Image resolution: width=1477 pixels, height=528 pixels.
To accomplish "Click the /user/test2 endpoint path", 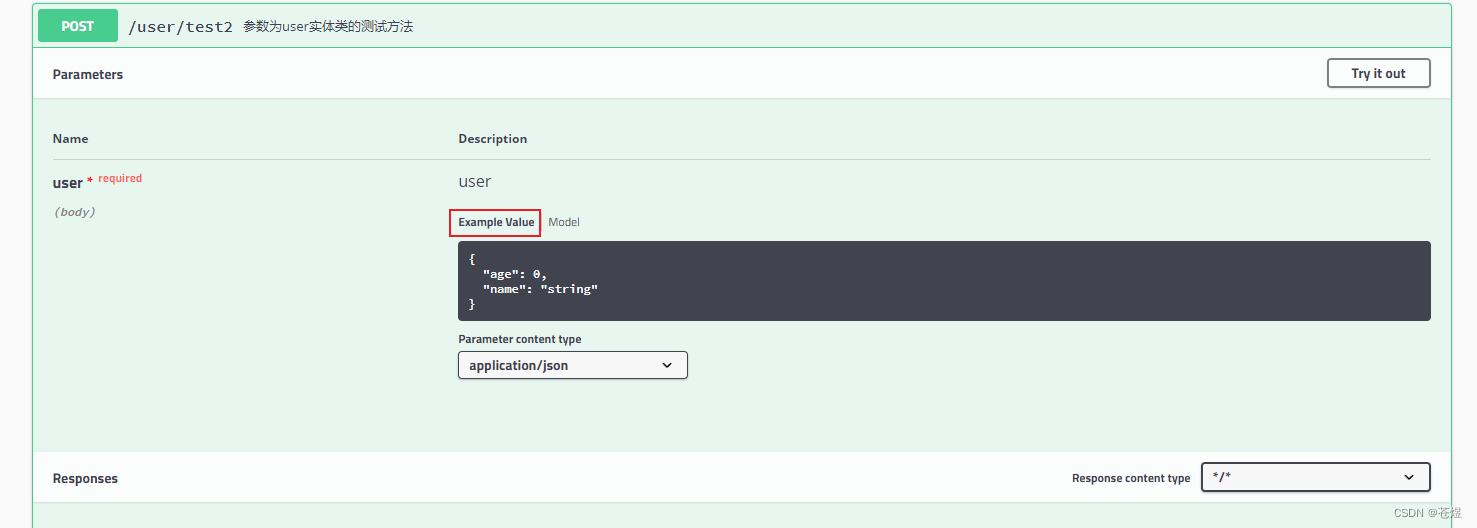I will click(x=180, y=27).
